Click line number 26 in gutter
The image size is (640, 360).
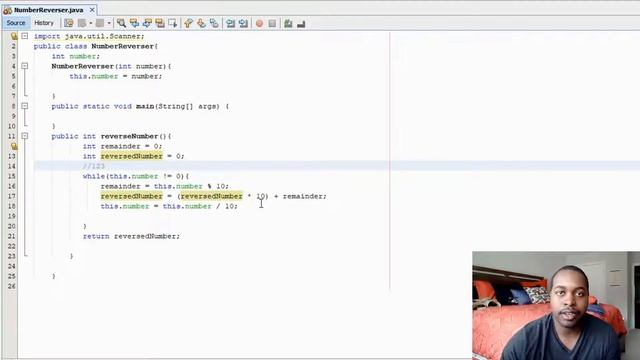[x=11, y=286]
